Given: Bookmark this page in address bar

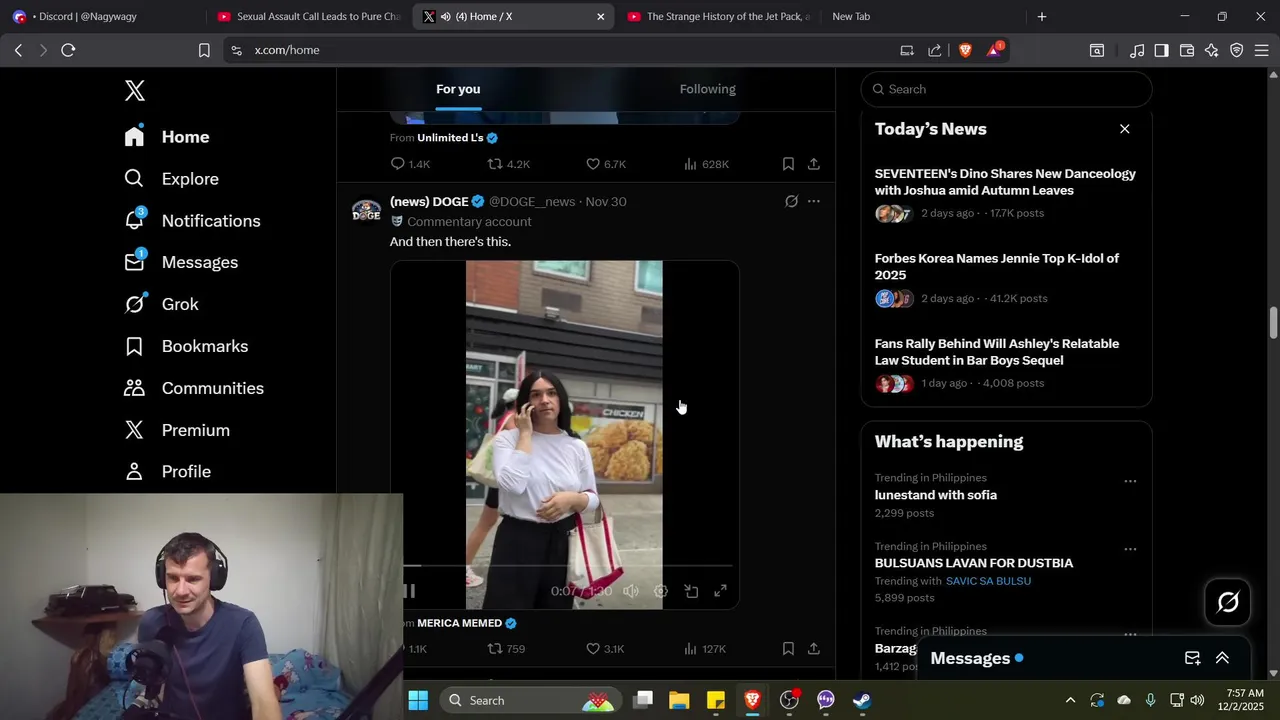Looking at the screenshot, I should 204,50.
